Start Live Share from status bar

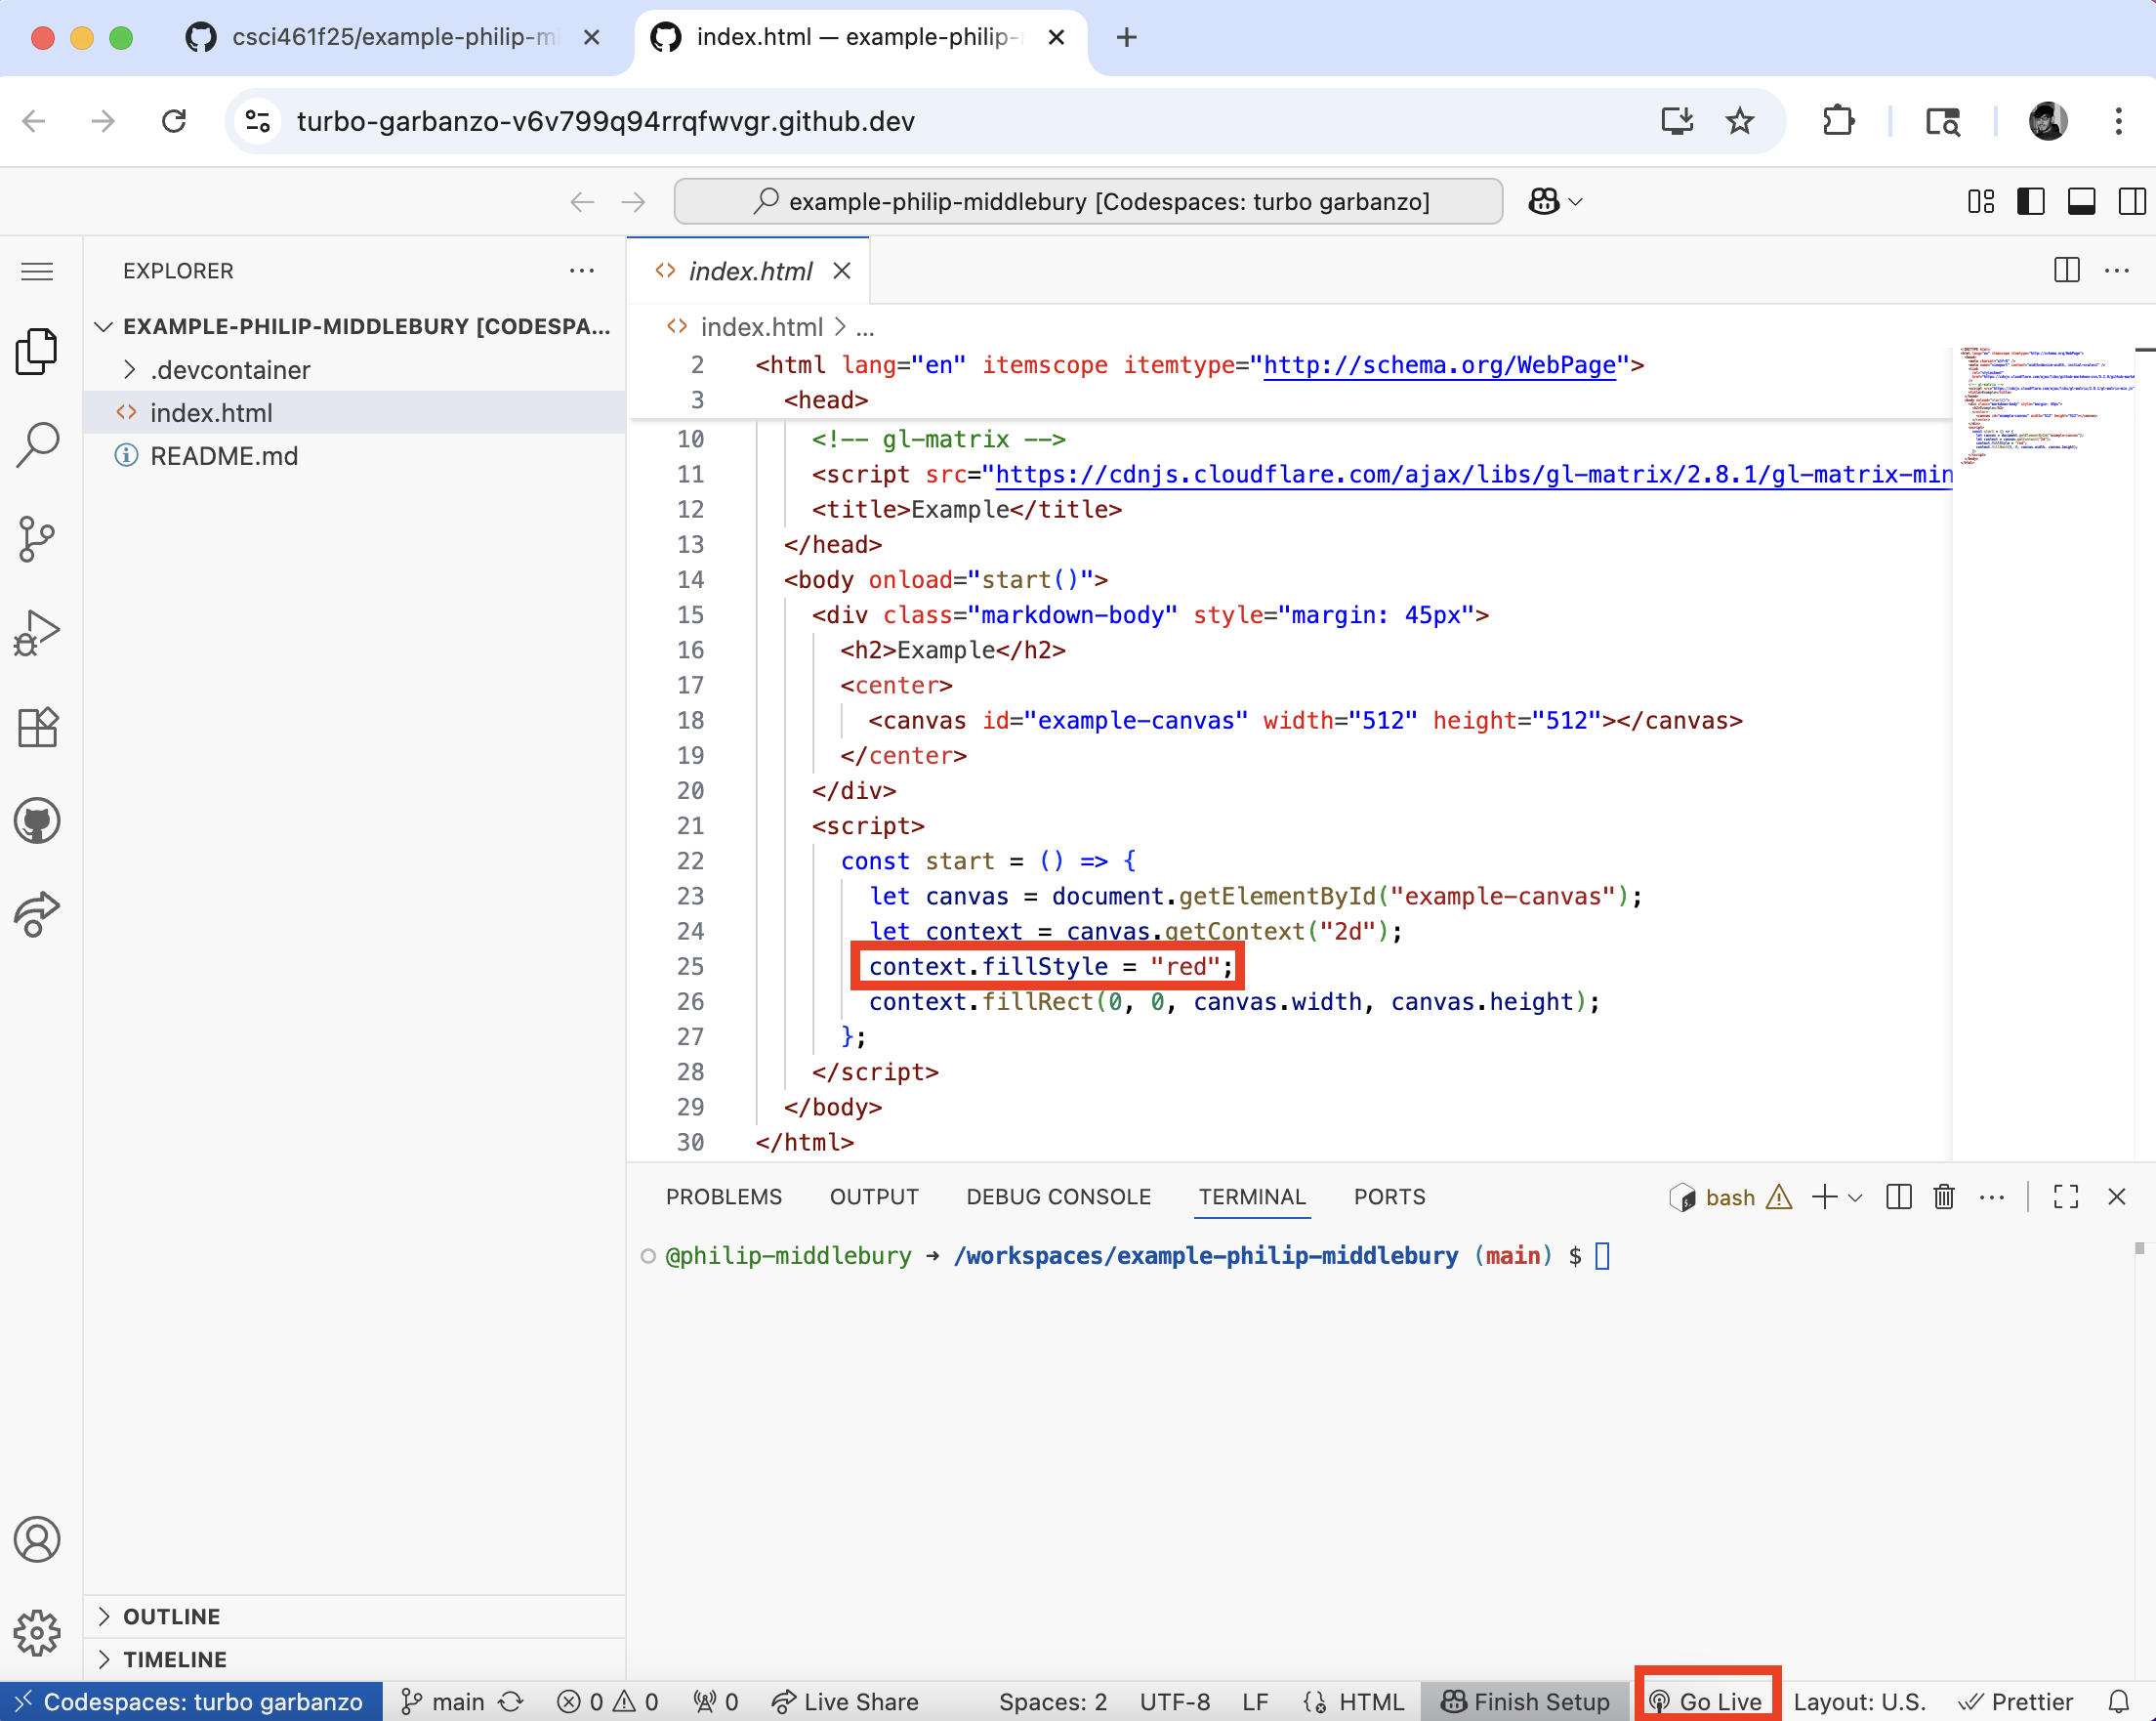pyautogui.click(x=845, y=1701)
